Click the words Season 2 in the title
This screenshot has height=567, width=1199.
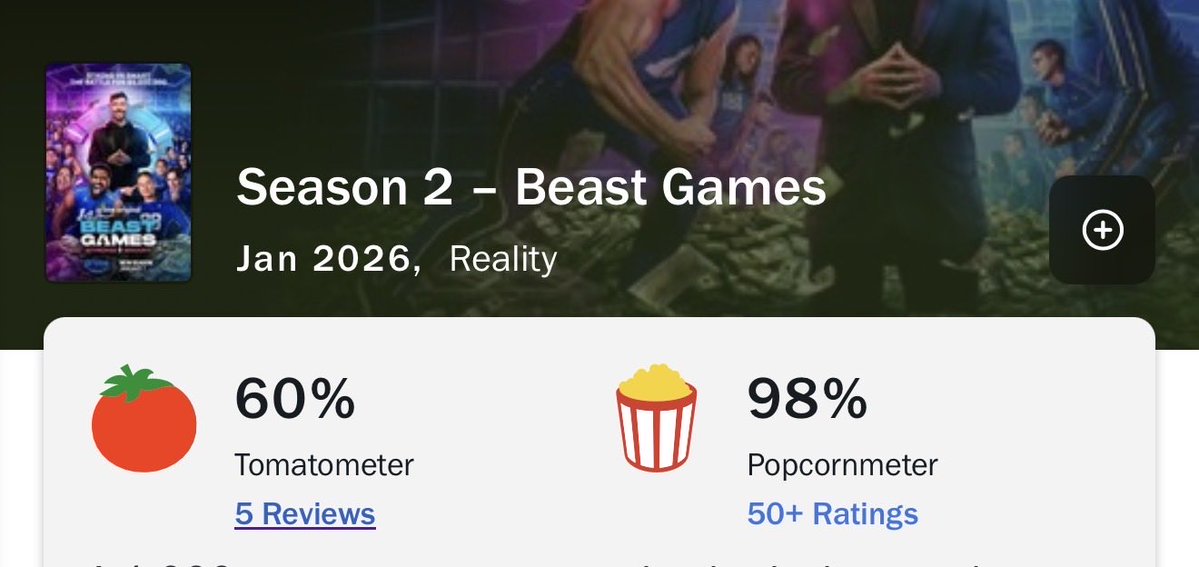pos(344,188)
